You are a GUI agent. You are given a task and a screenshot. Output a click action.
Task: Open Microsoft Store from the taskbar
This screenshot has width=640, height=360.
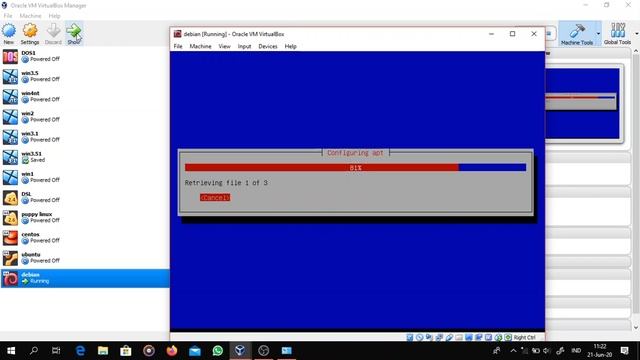(x=126, y=351)
